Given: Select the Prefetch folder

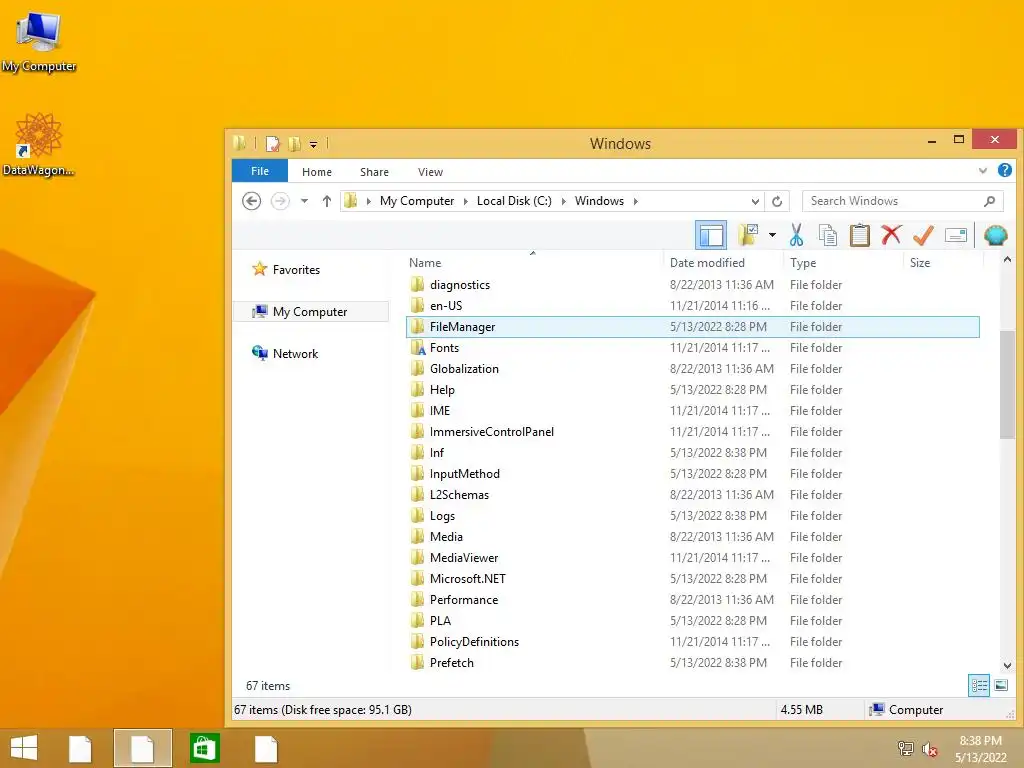Looking at the screenshot, I should point(692,662).
